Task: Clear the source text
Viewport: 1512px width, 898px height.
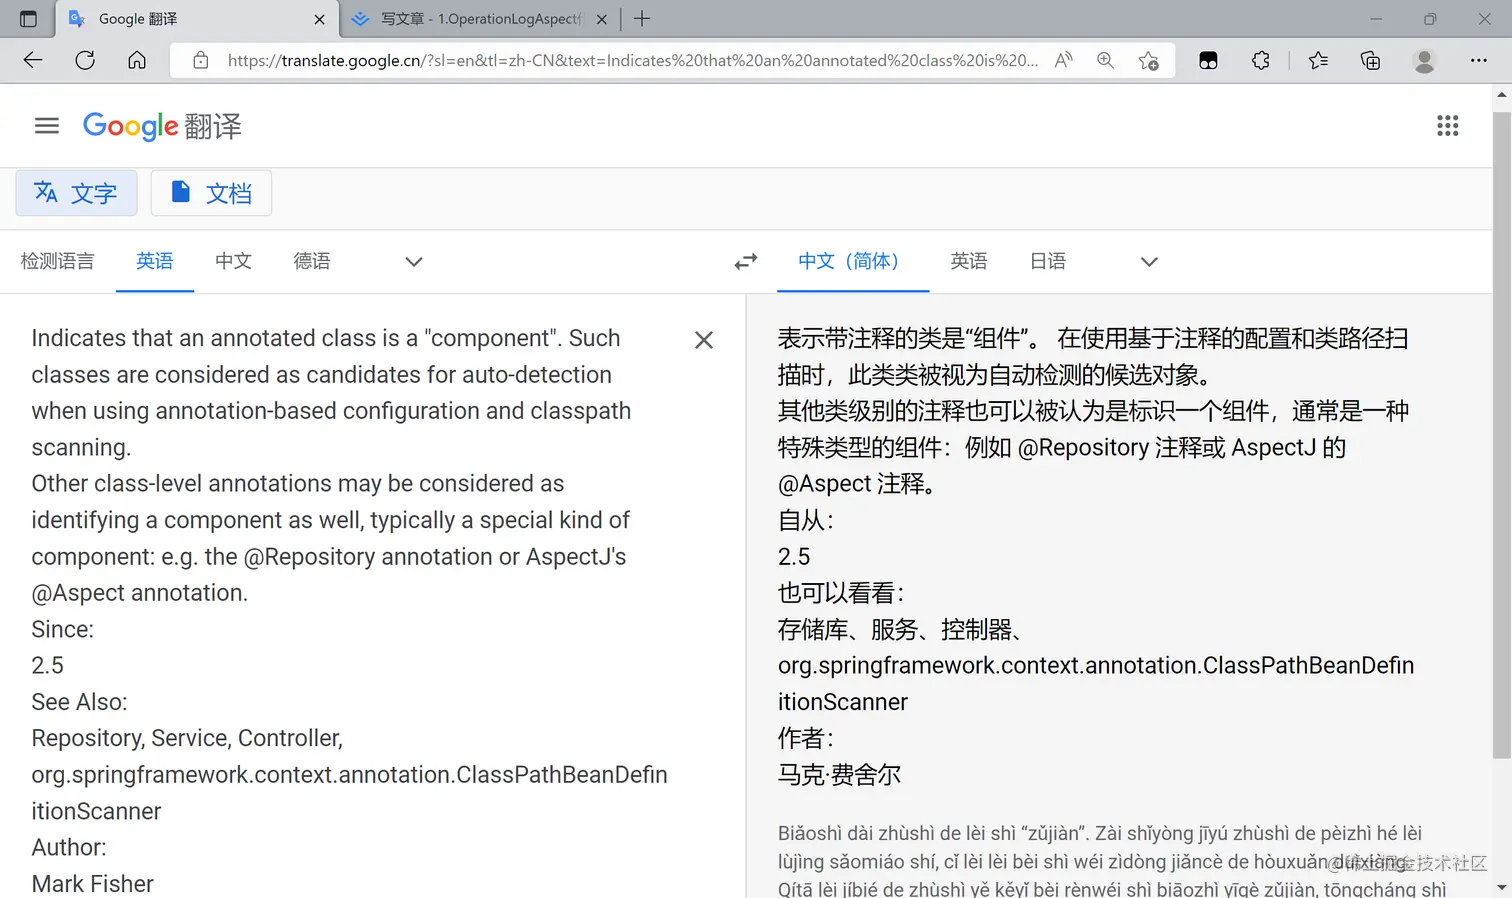Action: (704, 340)
